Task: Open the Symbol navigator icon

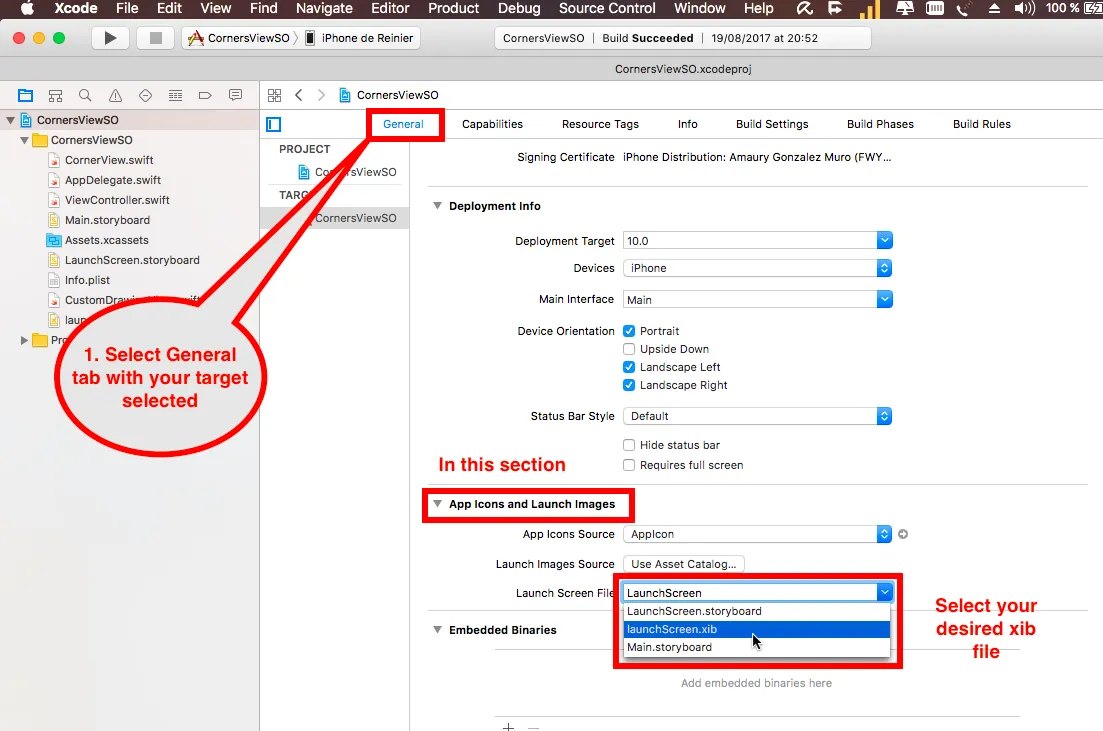Action: point(56,95)
